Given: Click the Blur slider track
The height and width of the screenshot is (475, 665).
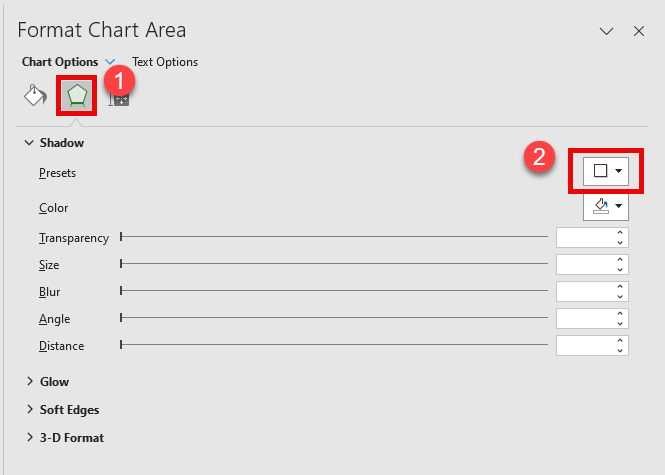Looking at the screenshot, I should (334, 291).
